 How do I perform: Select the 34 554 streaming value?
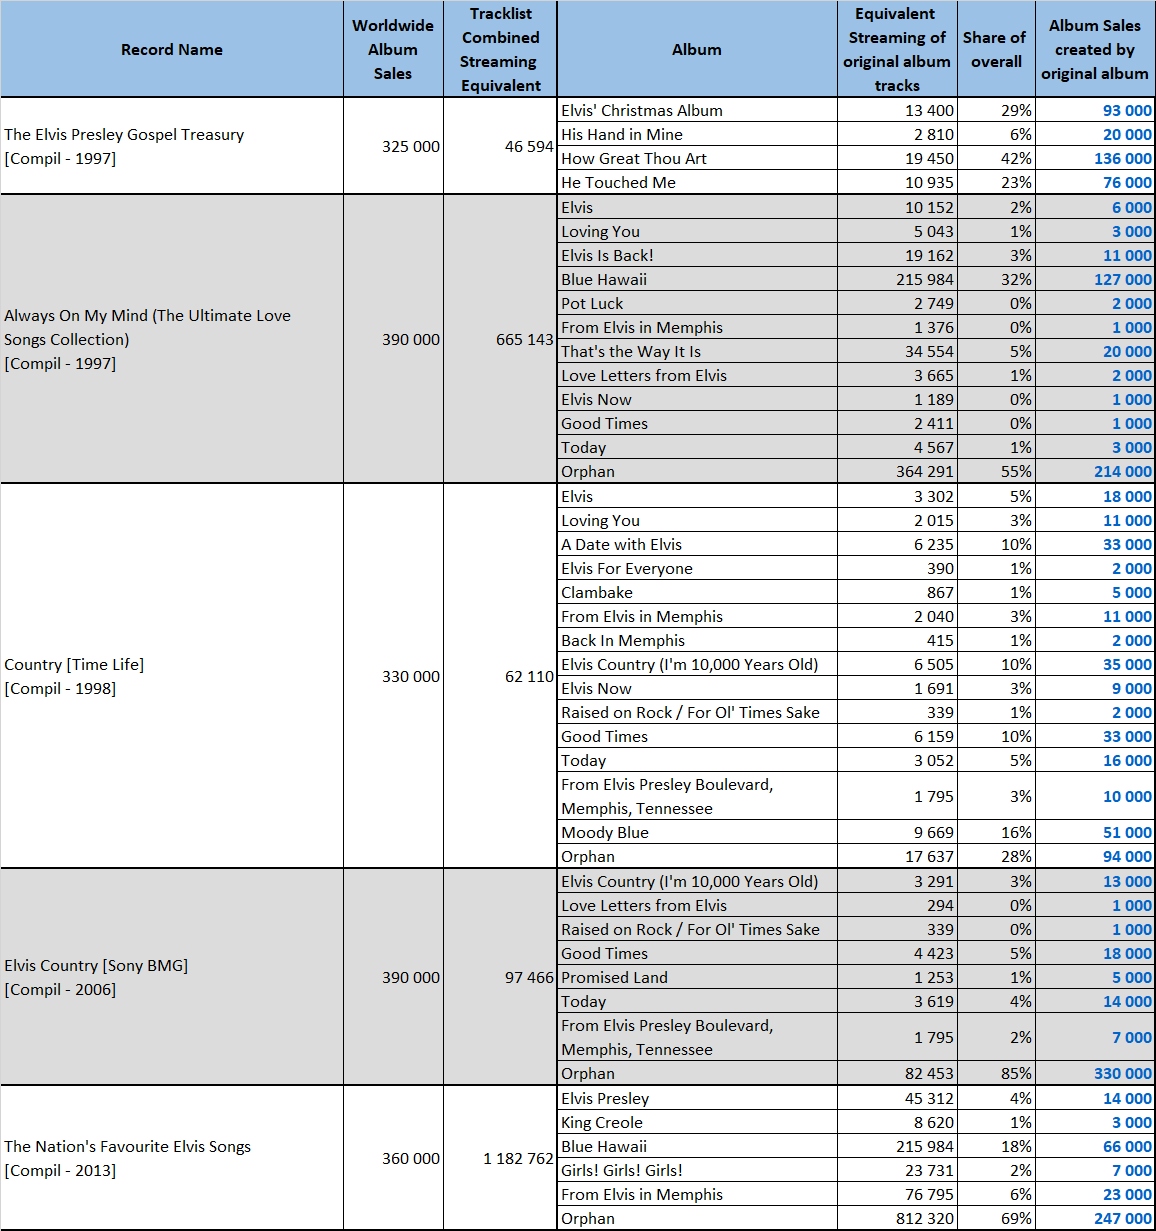[897, 351]
